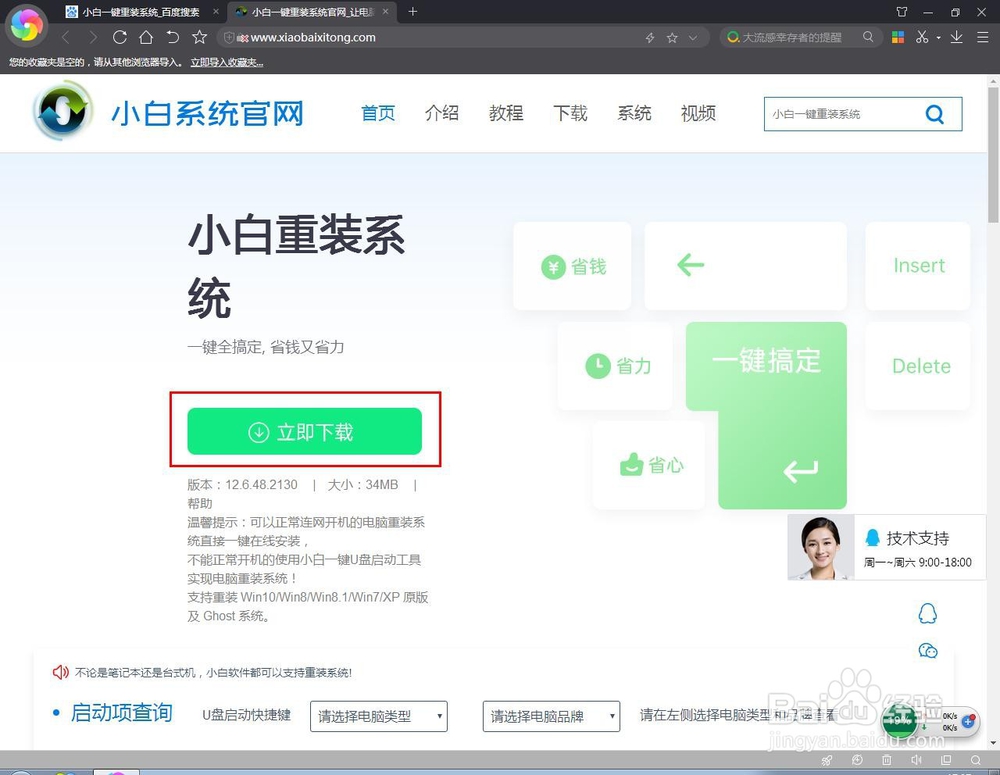This screenshot has width=1000, height=775.
Task: Click the skin/shirt icon in title bar
Action: (x=902, y=11)
